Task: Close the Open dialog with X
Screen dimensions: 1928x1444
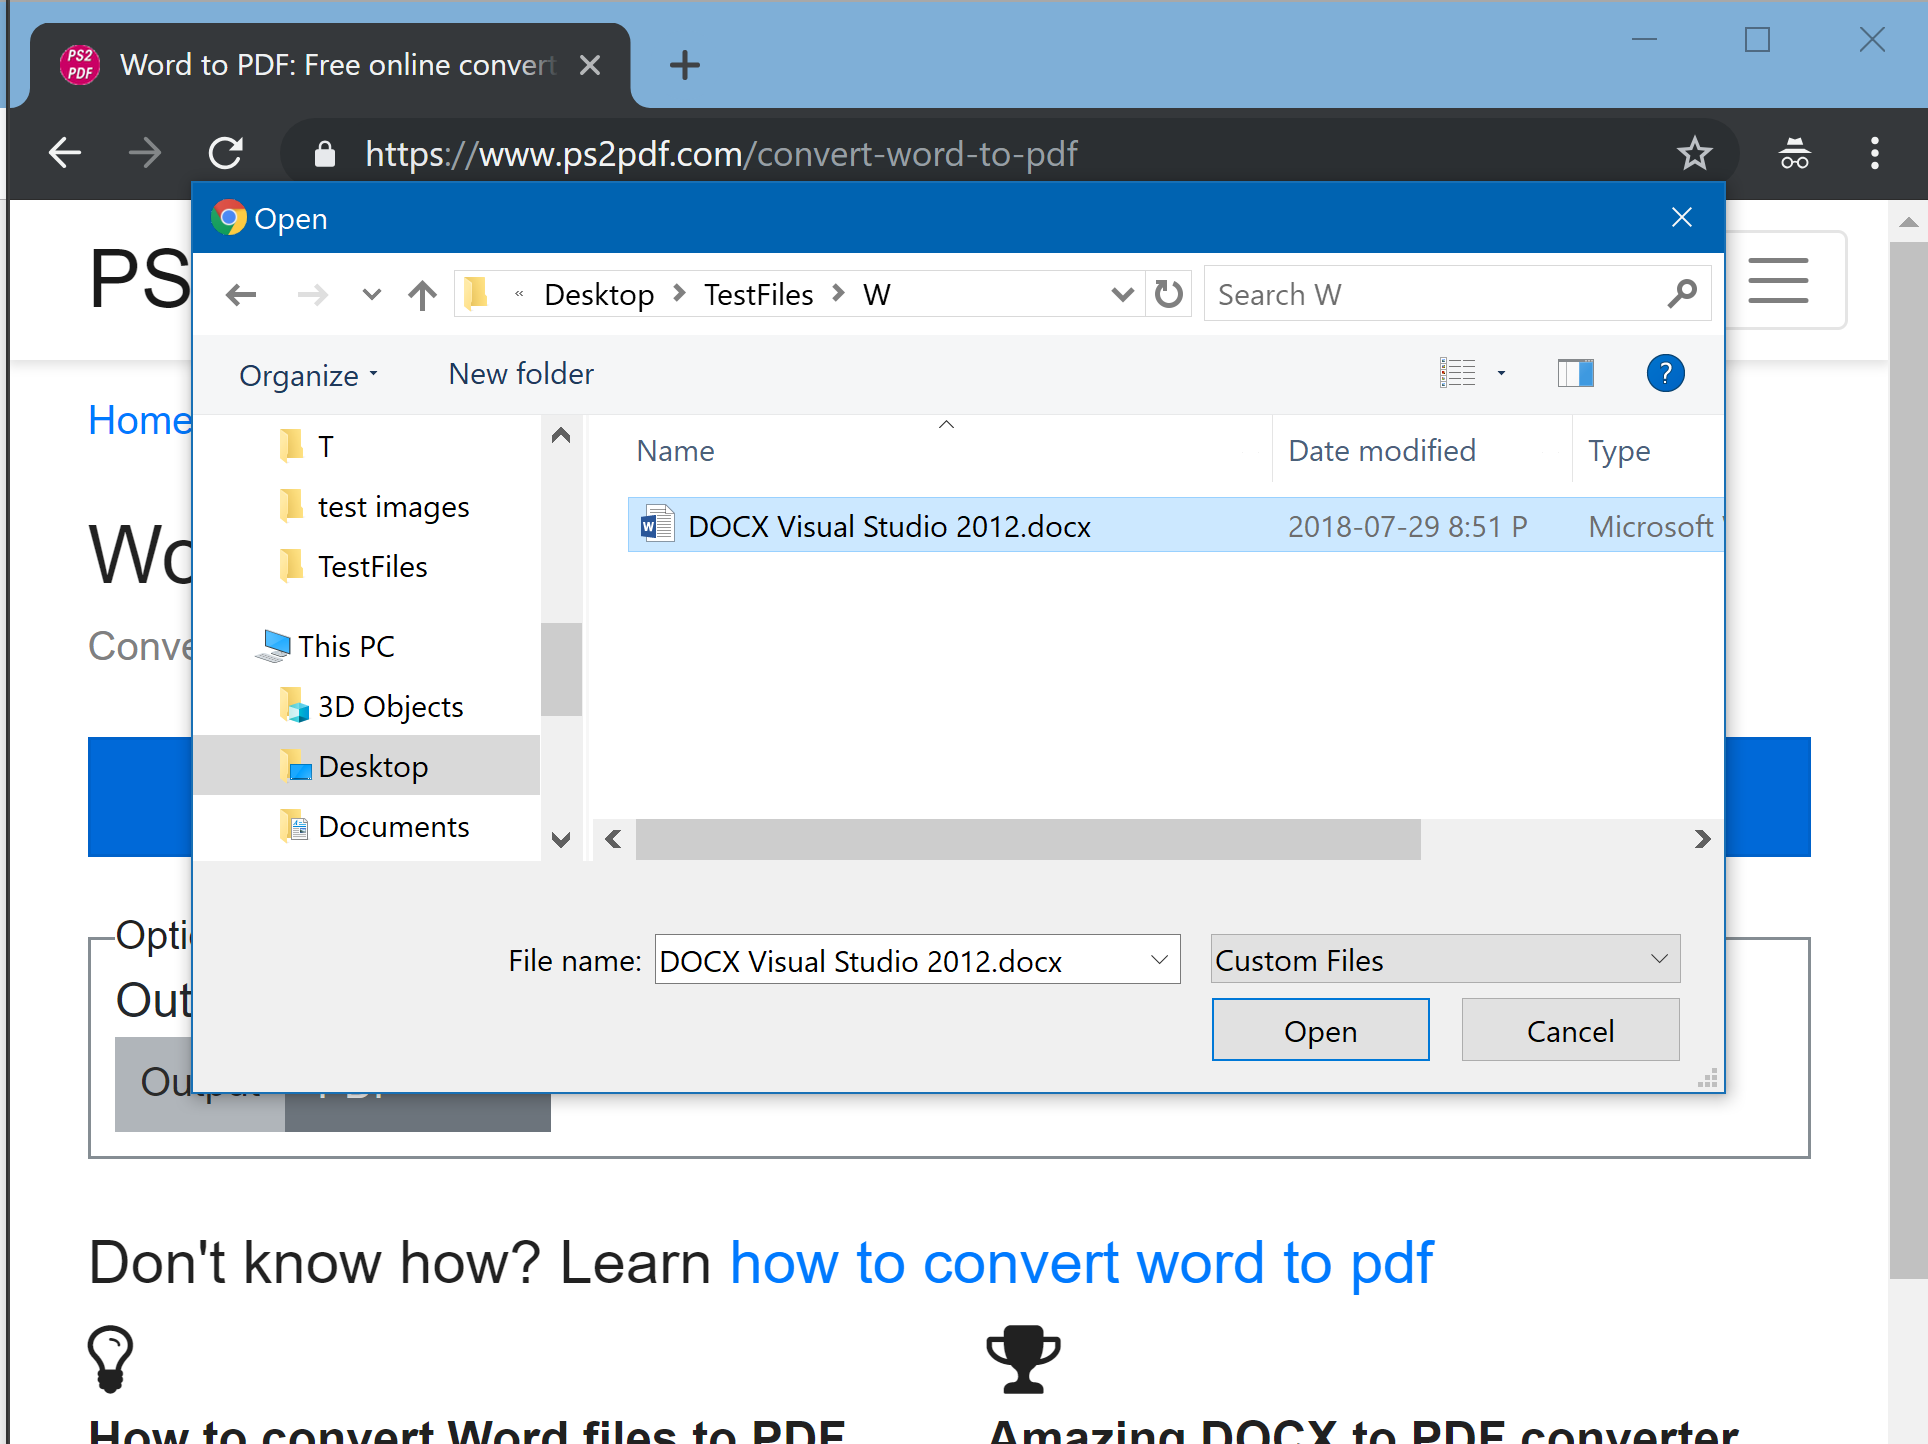Action: point(1682,217)
